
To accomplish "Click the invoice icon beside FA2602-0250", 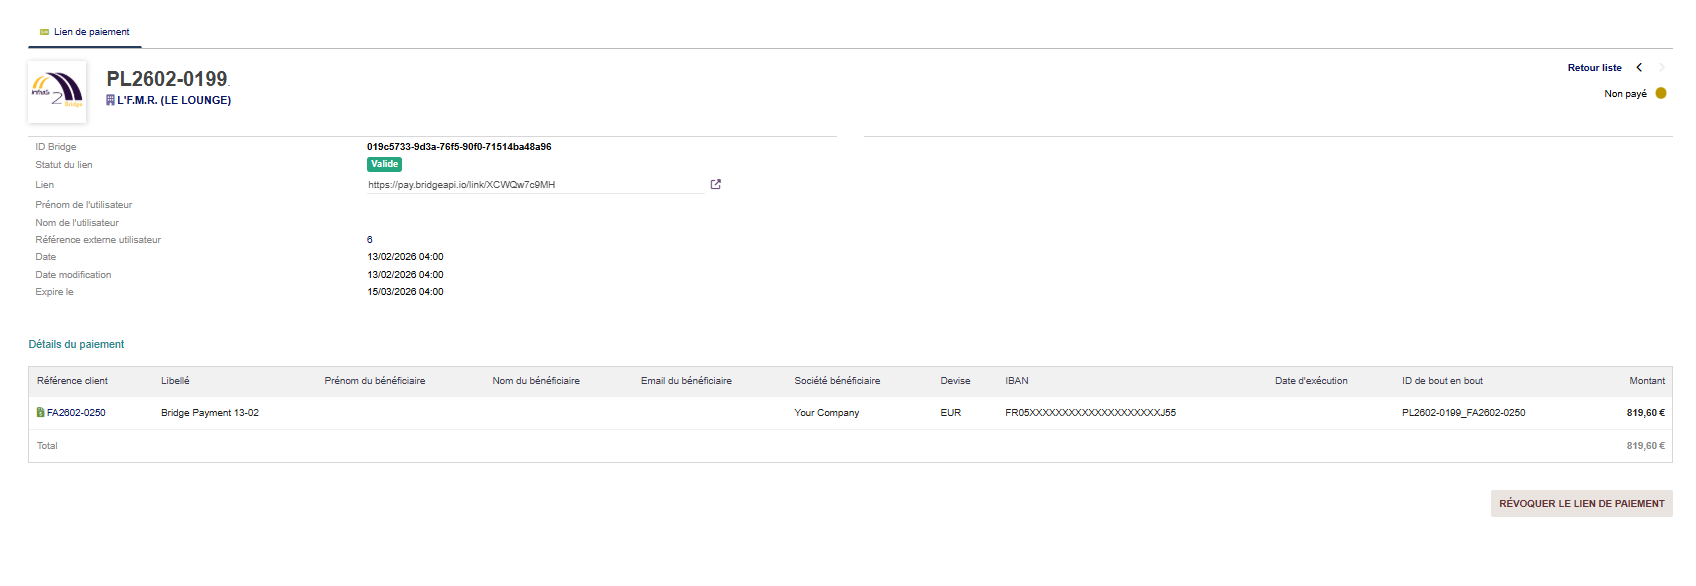I will click(x=40, y=412).
